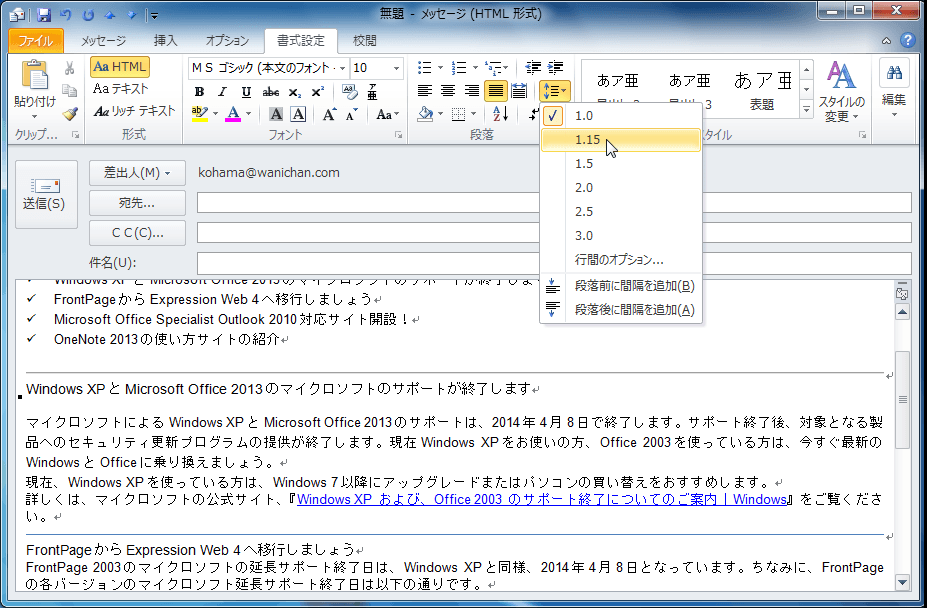Select Aa リッチ テキスト format
This screenshot has height=608, width=927.
tap(134, 111)
